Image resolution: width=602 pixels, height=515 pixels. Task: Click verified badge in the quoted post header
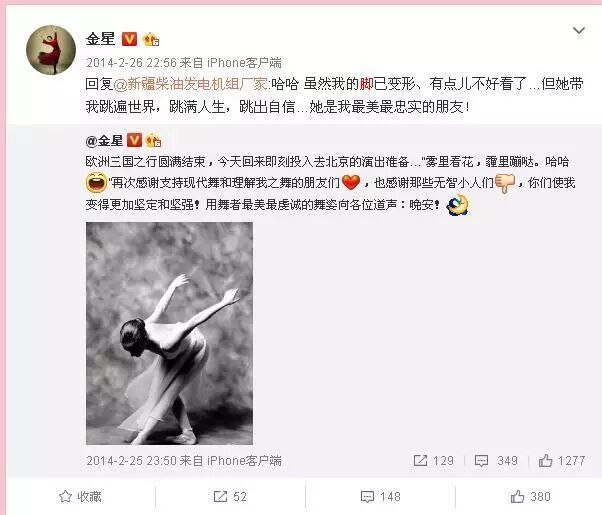pyautogui.click(x=134, y=141)
